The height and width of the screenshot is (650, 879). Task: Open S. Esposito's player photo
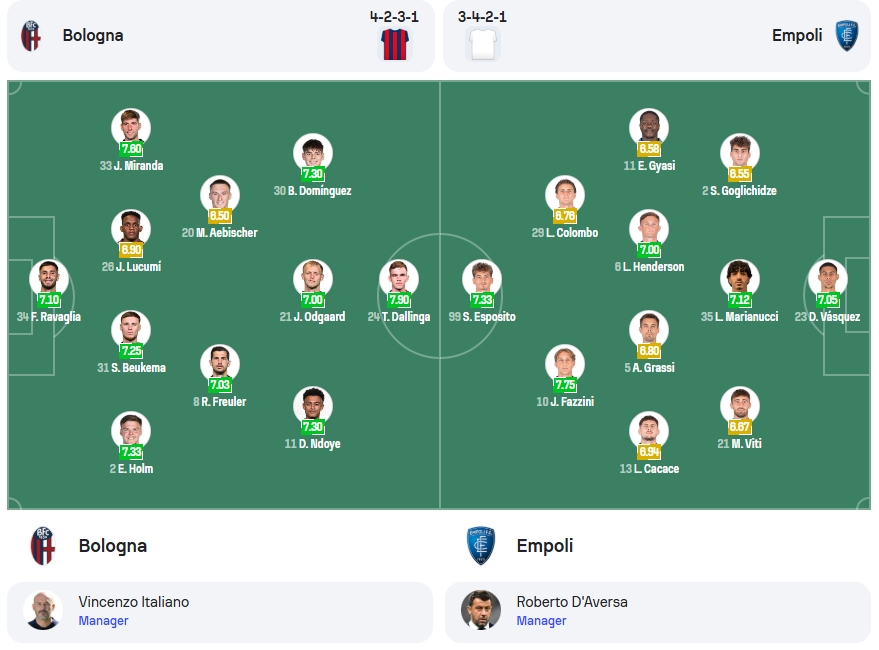[x=482, y=279]
